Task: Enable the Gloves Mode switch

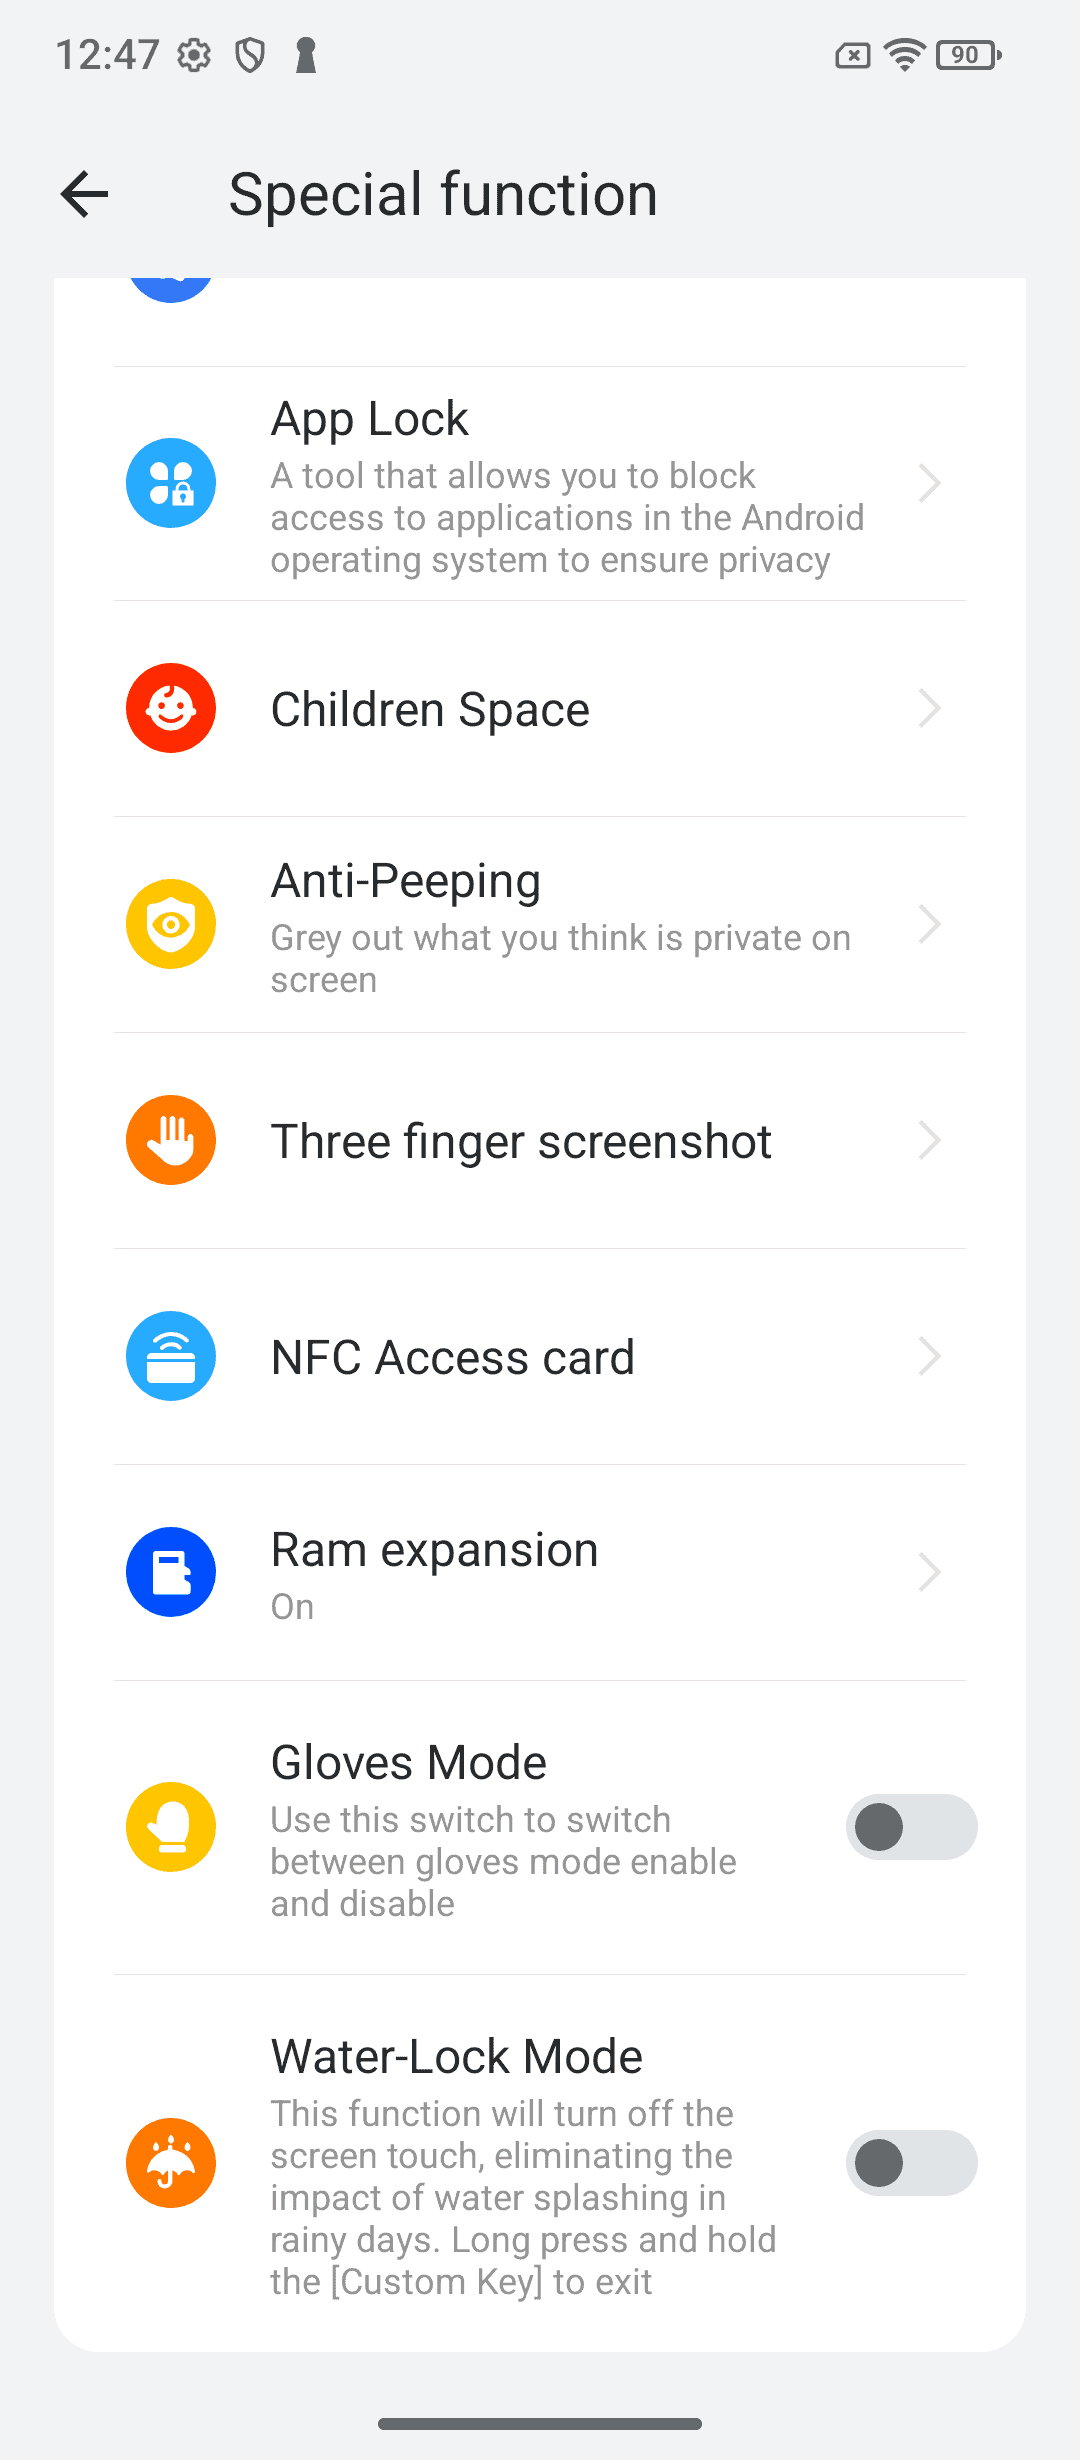Action: click(x=911, y=1827)
